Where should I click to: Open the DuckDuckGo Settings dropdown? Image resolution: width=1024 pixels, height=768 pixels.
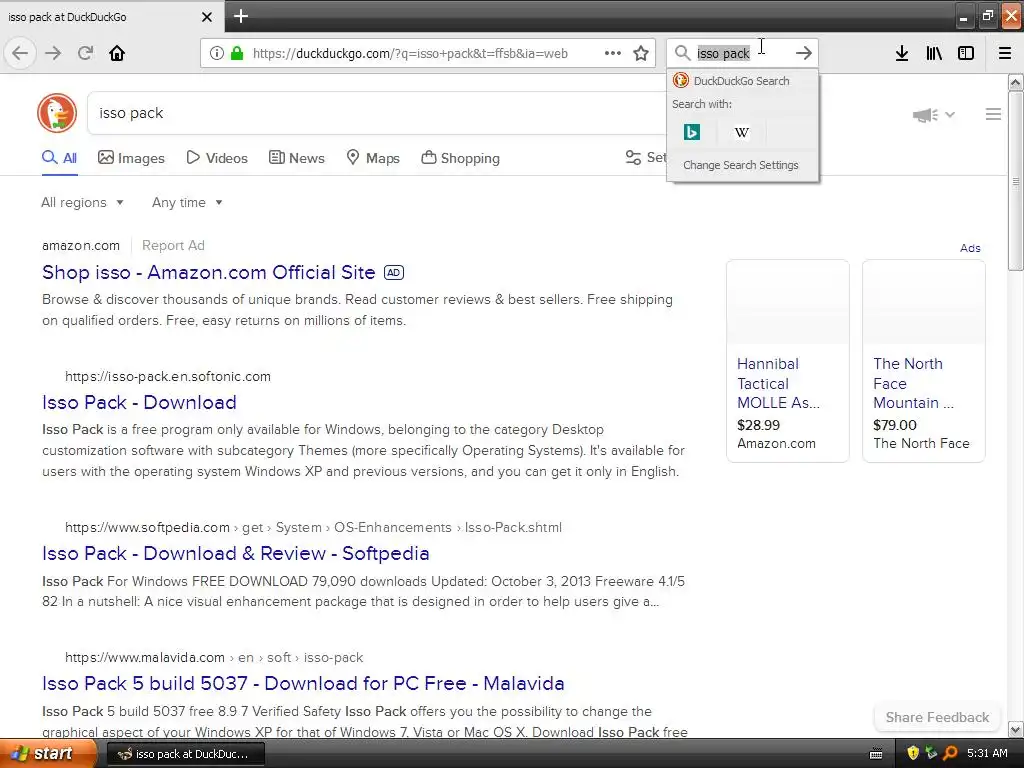(646, 157)
